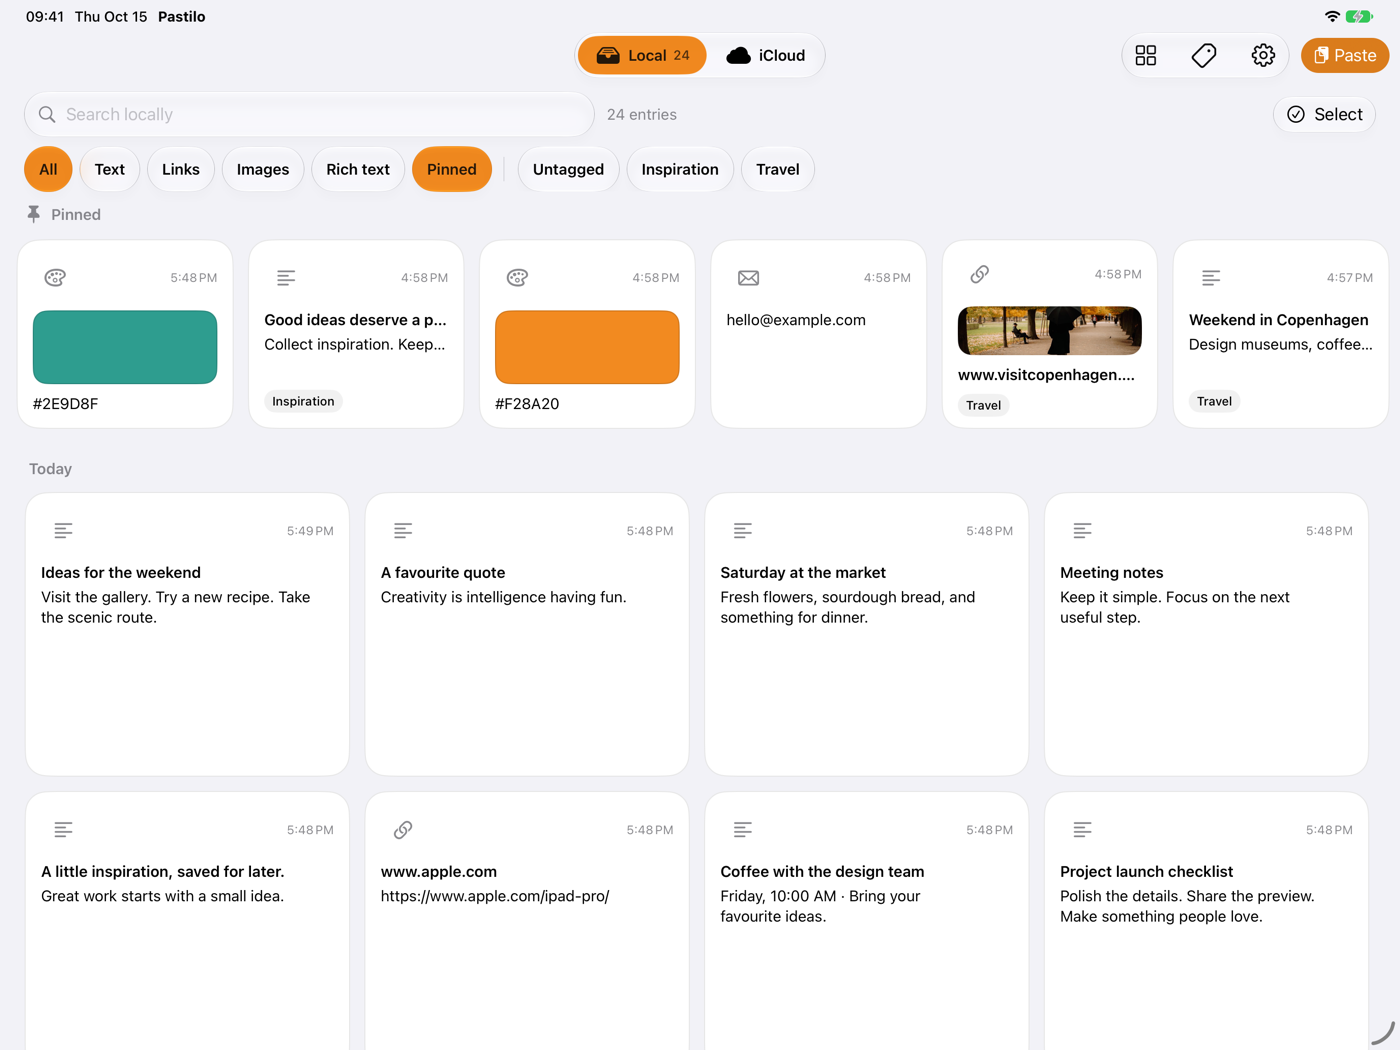Toggle the Links filter chip
The image size is (1400, 1050).
181,170
